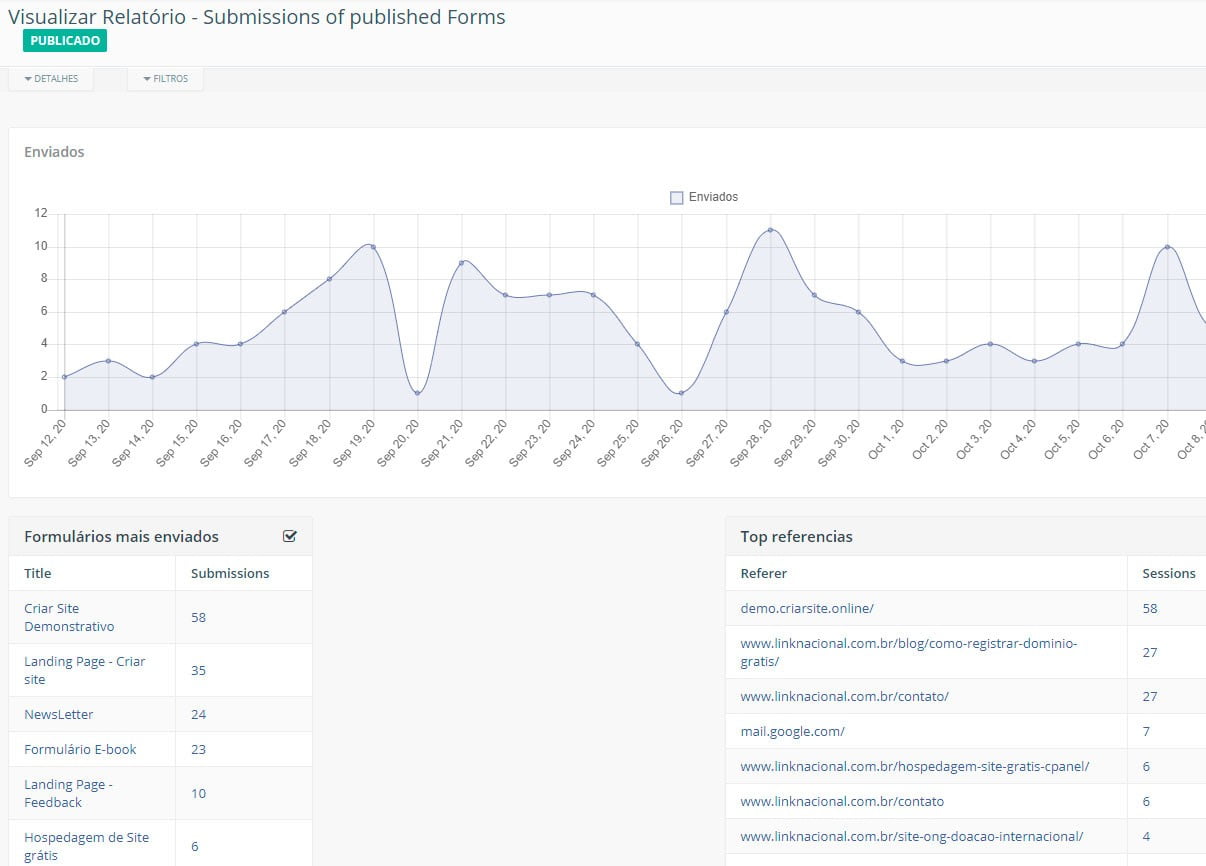Open the Landing Page - Feedback link

(x=68, y=793)
